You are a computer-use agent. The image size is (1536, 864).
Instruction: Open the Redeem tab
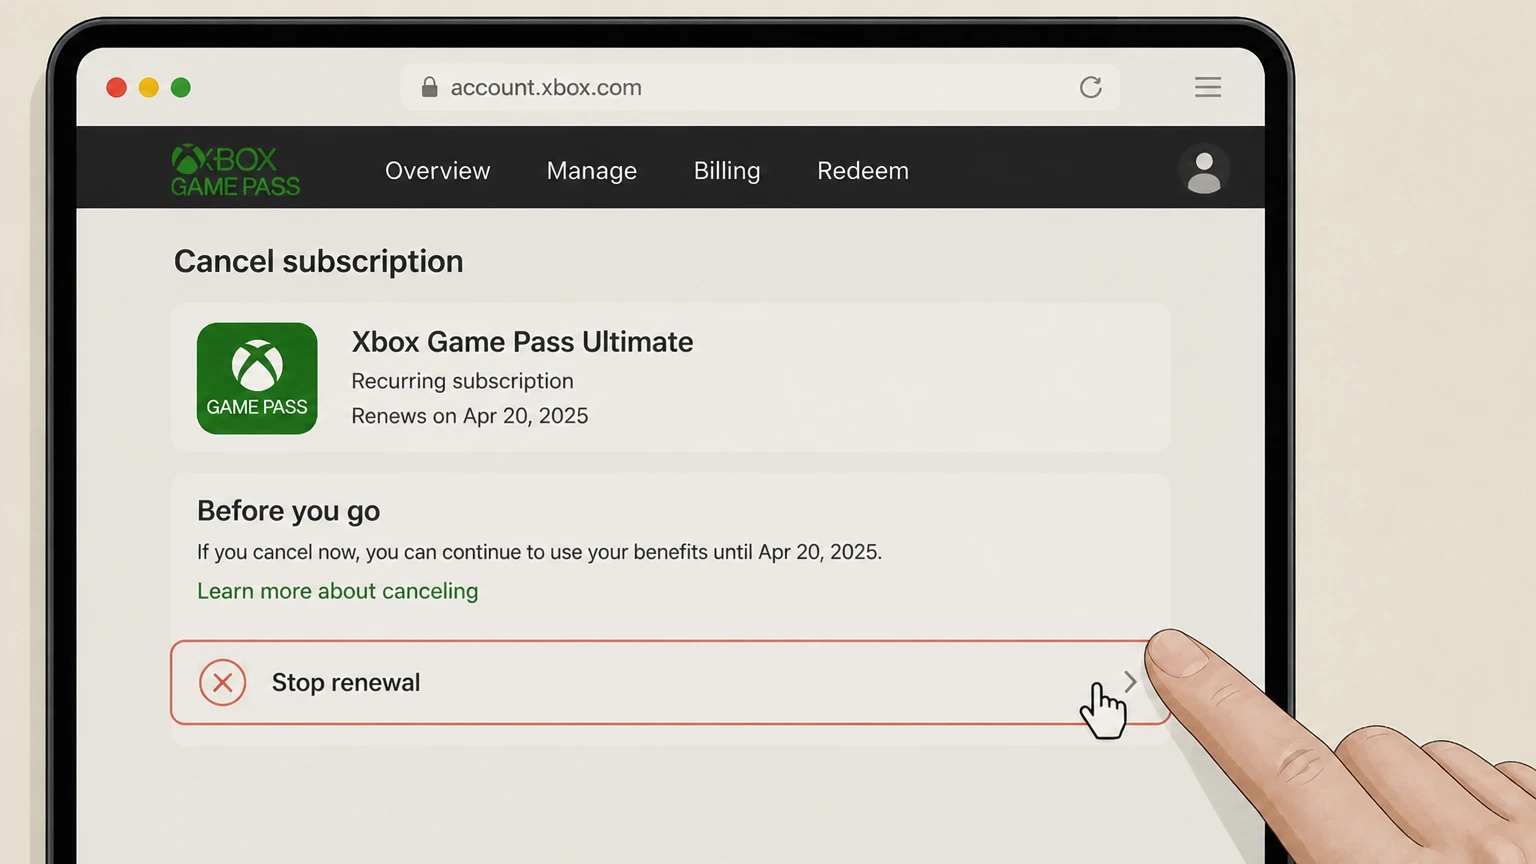point(863,171)
